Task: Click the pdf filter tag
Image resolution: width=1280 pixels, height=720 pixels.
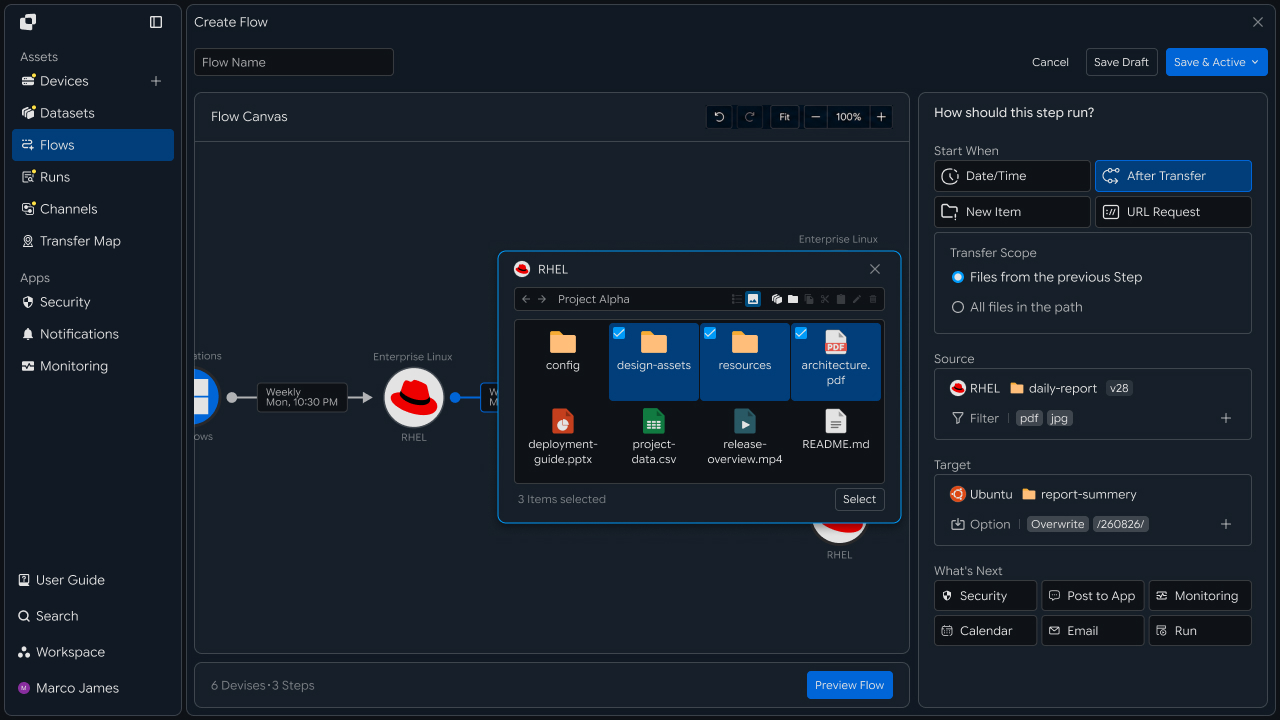Action: 1029,418
